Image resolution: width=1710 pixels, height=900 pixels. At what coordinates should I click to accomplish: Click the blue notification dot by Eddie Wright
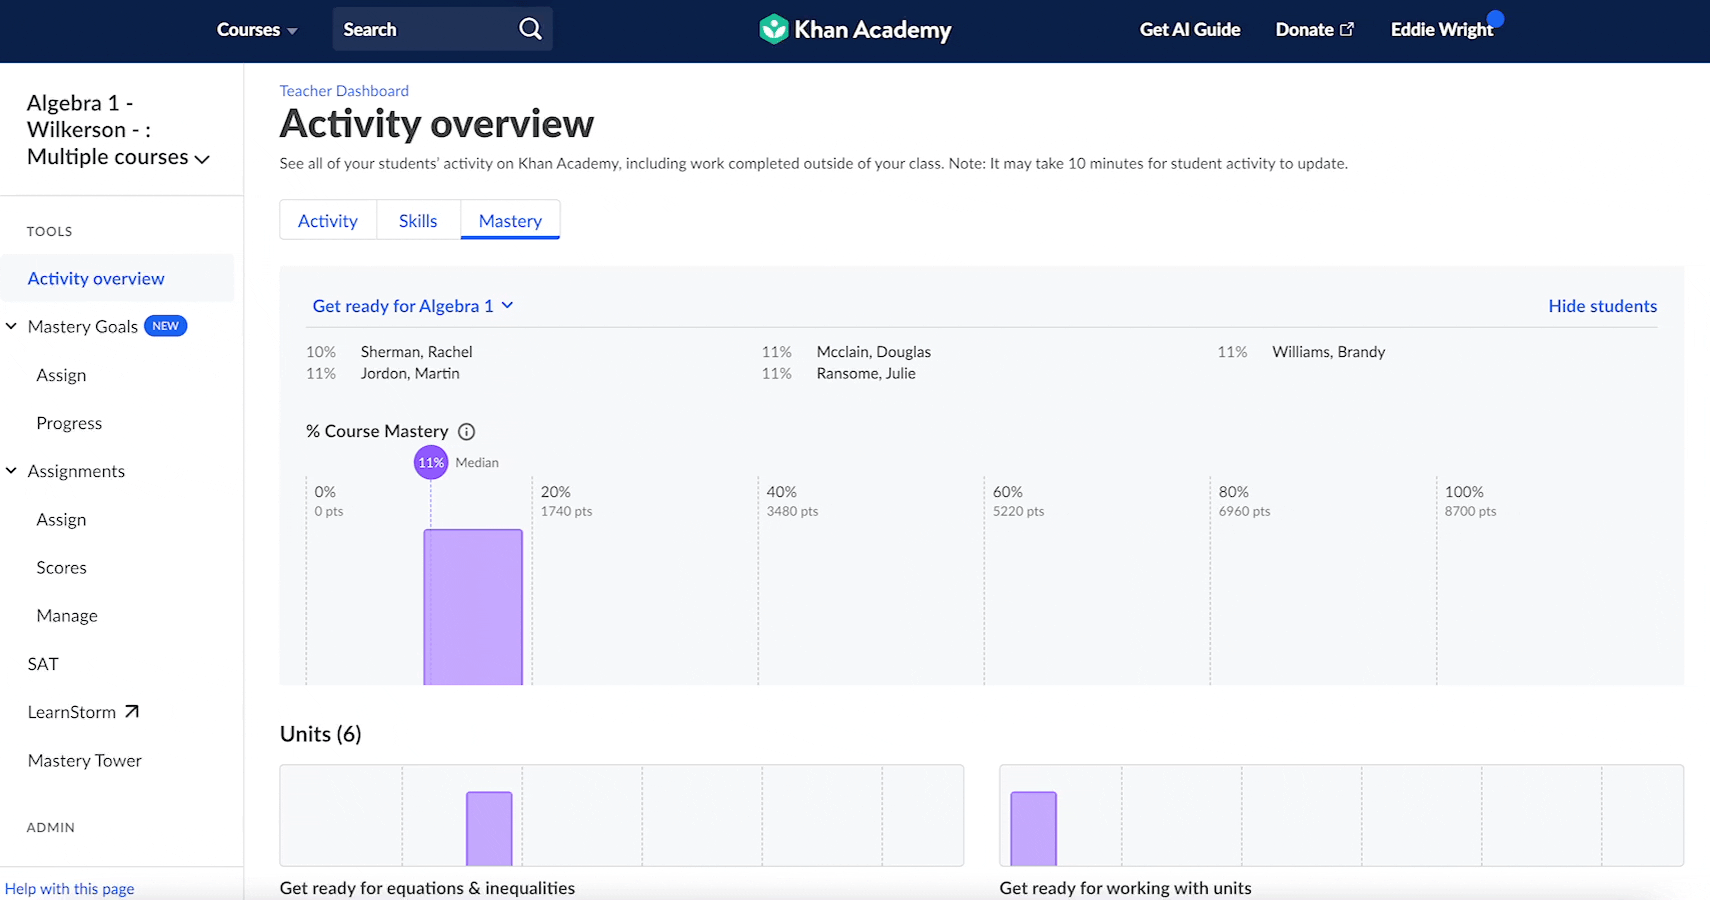pyautogui.click(x=1495, y=18)
